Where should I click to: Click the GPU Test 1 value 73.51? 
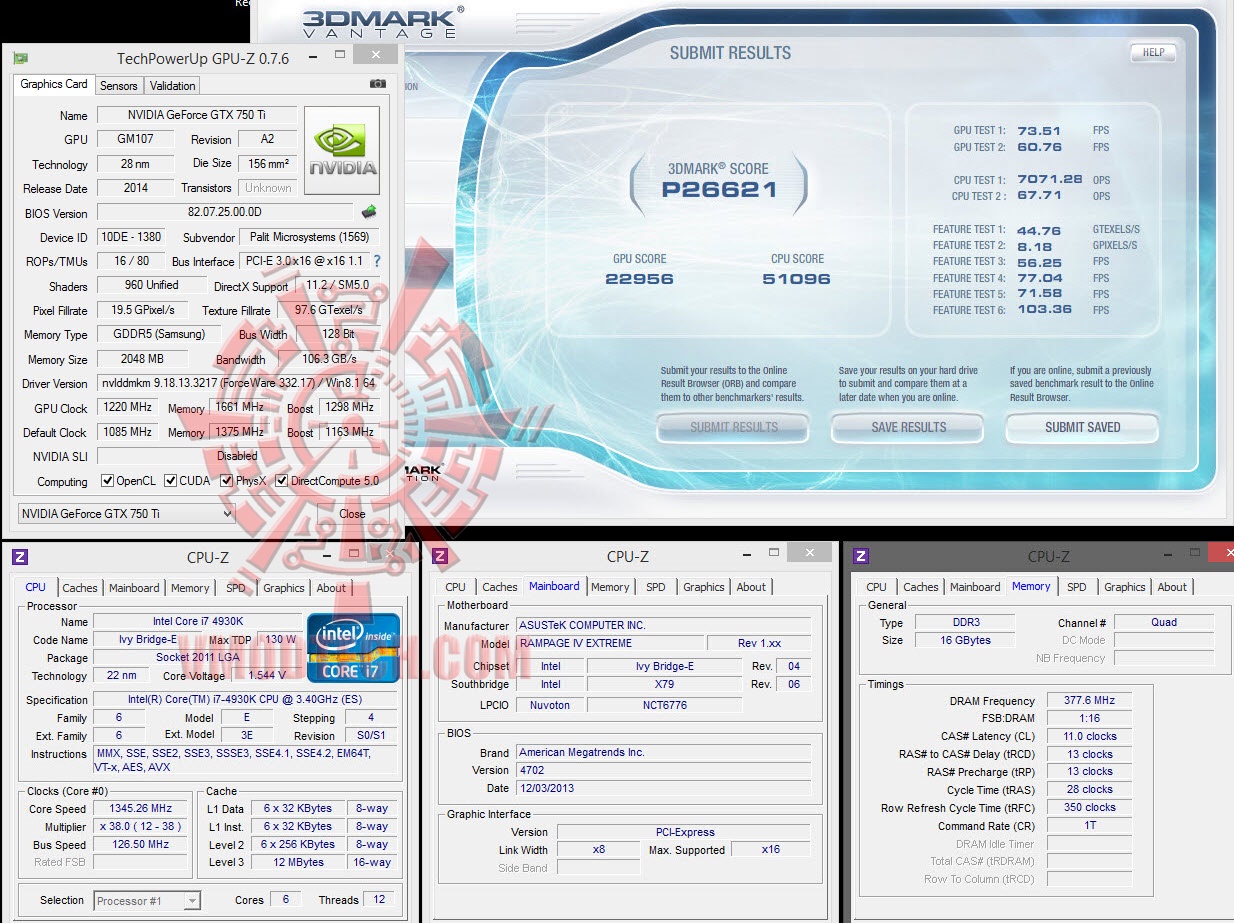tap(1039, 130)
